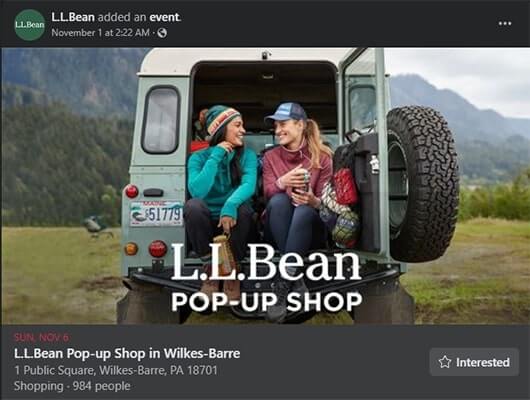Click the L.L.Bean green profile avatar
The height and width of the screenshot is (400, 530).
coord(30,25)
